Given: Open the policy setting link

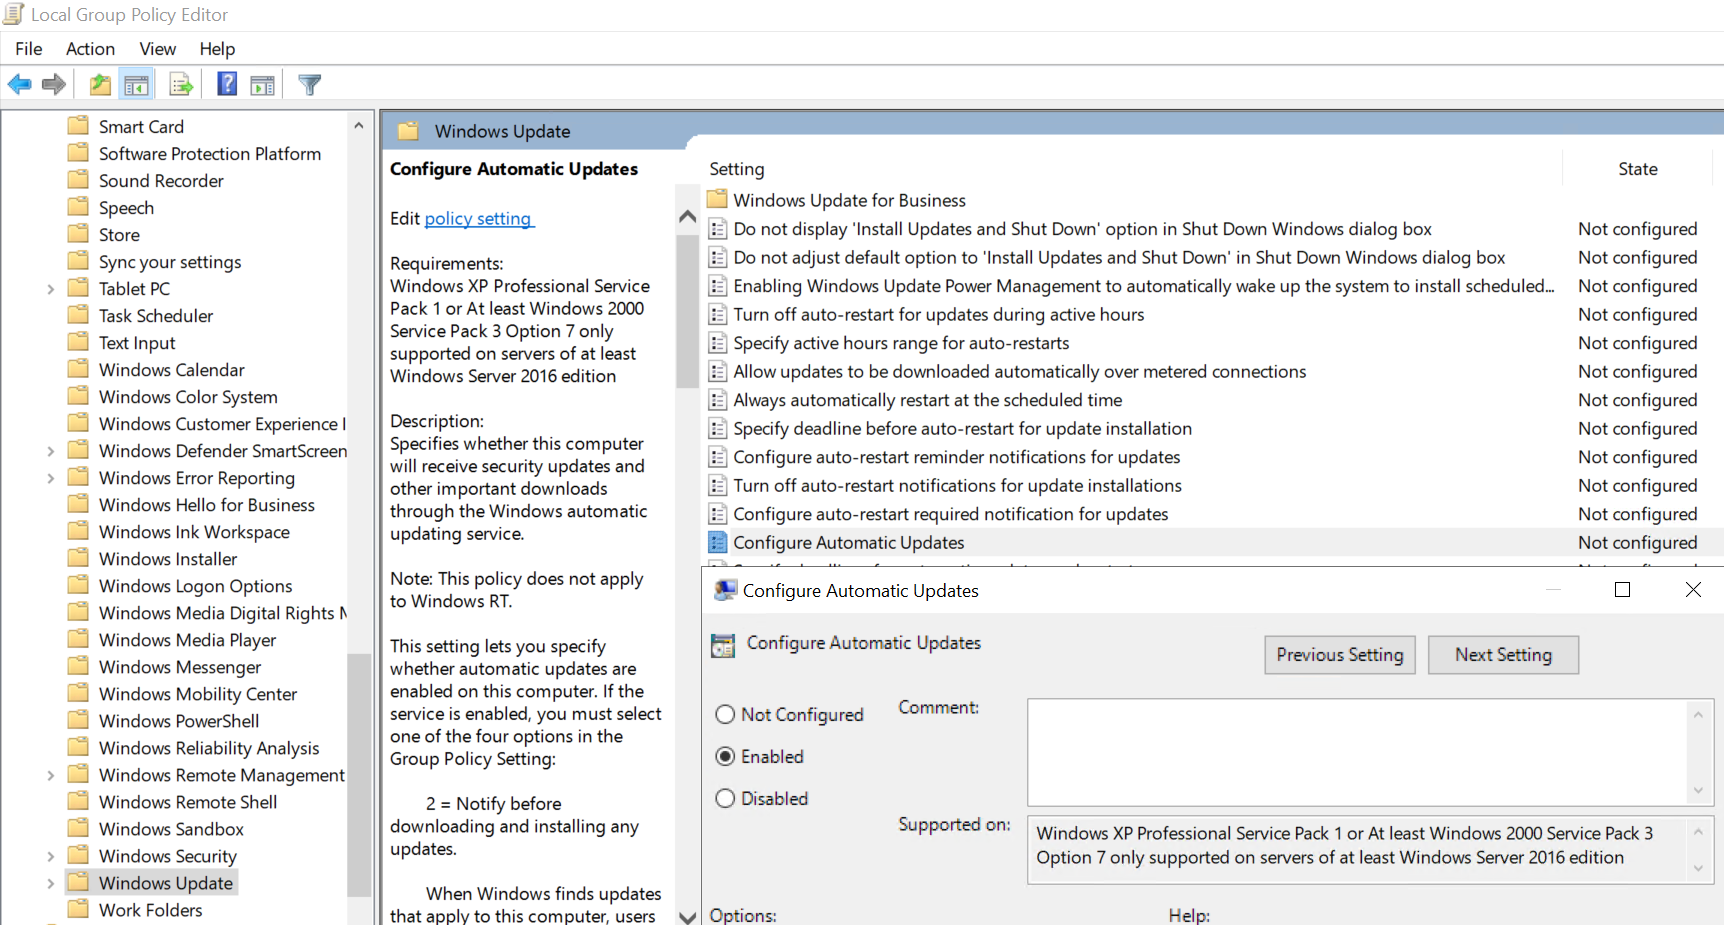Looking at the screenshot, I should (479, 218).
